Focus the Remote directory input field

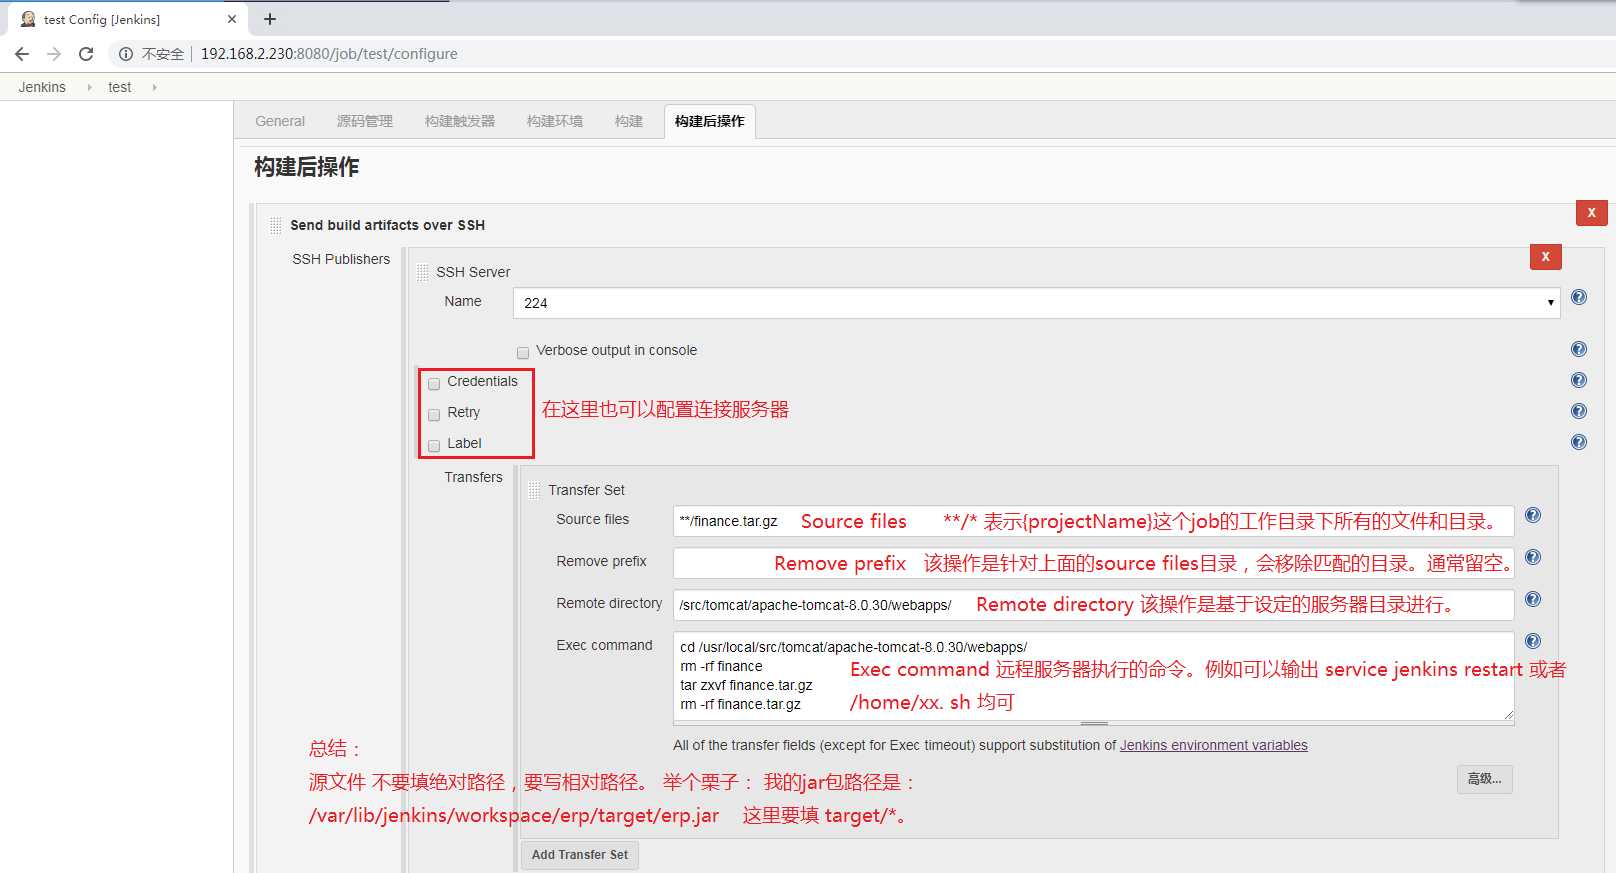1093,605
